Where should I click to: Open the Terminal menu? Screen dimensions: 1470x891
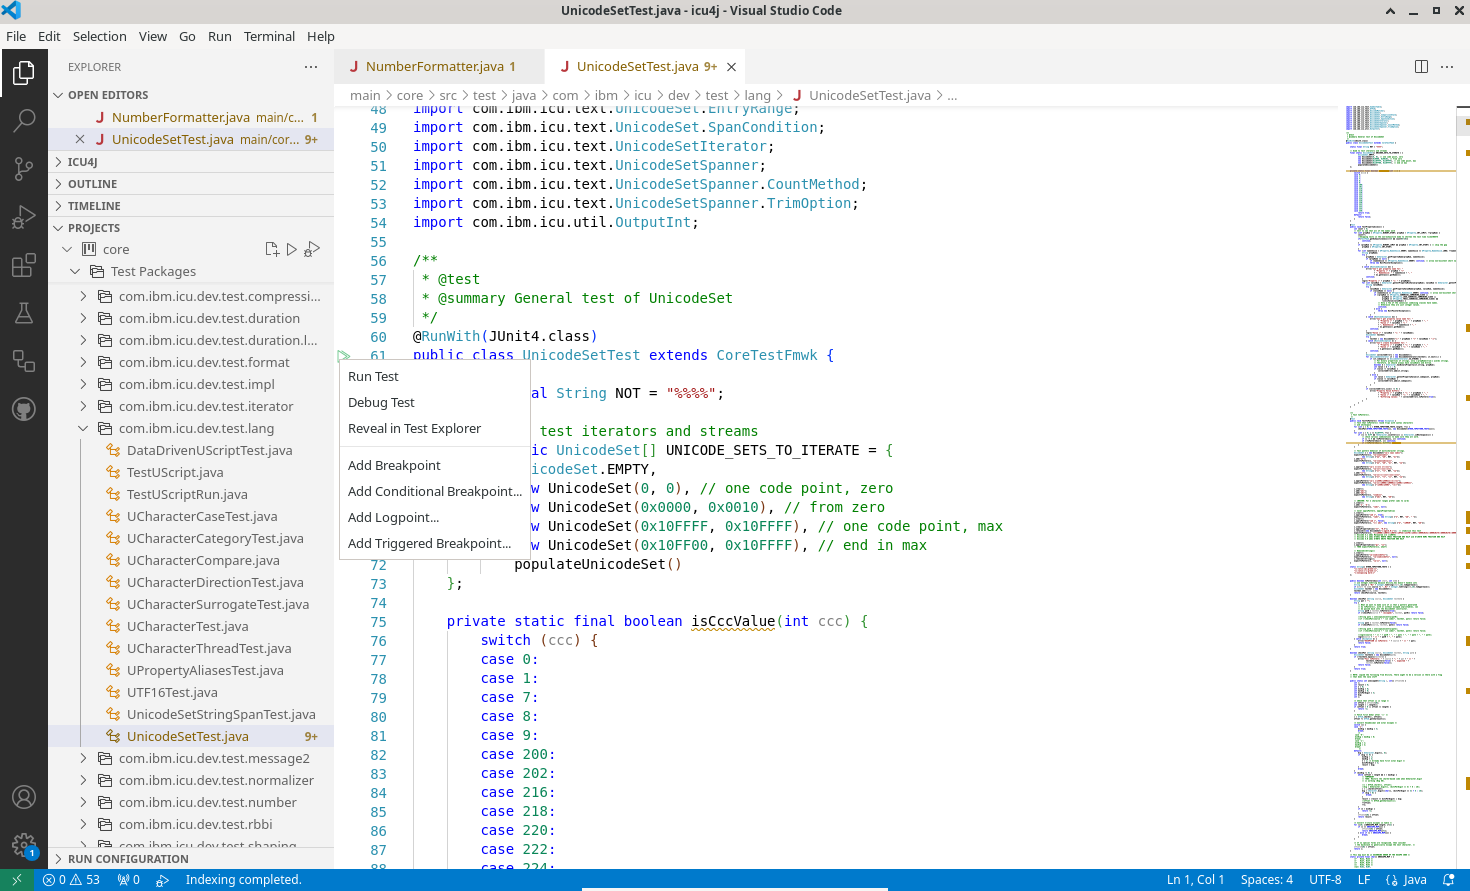(269, 36)
